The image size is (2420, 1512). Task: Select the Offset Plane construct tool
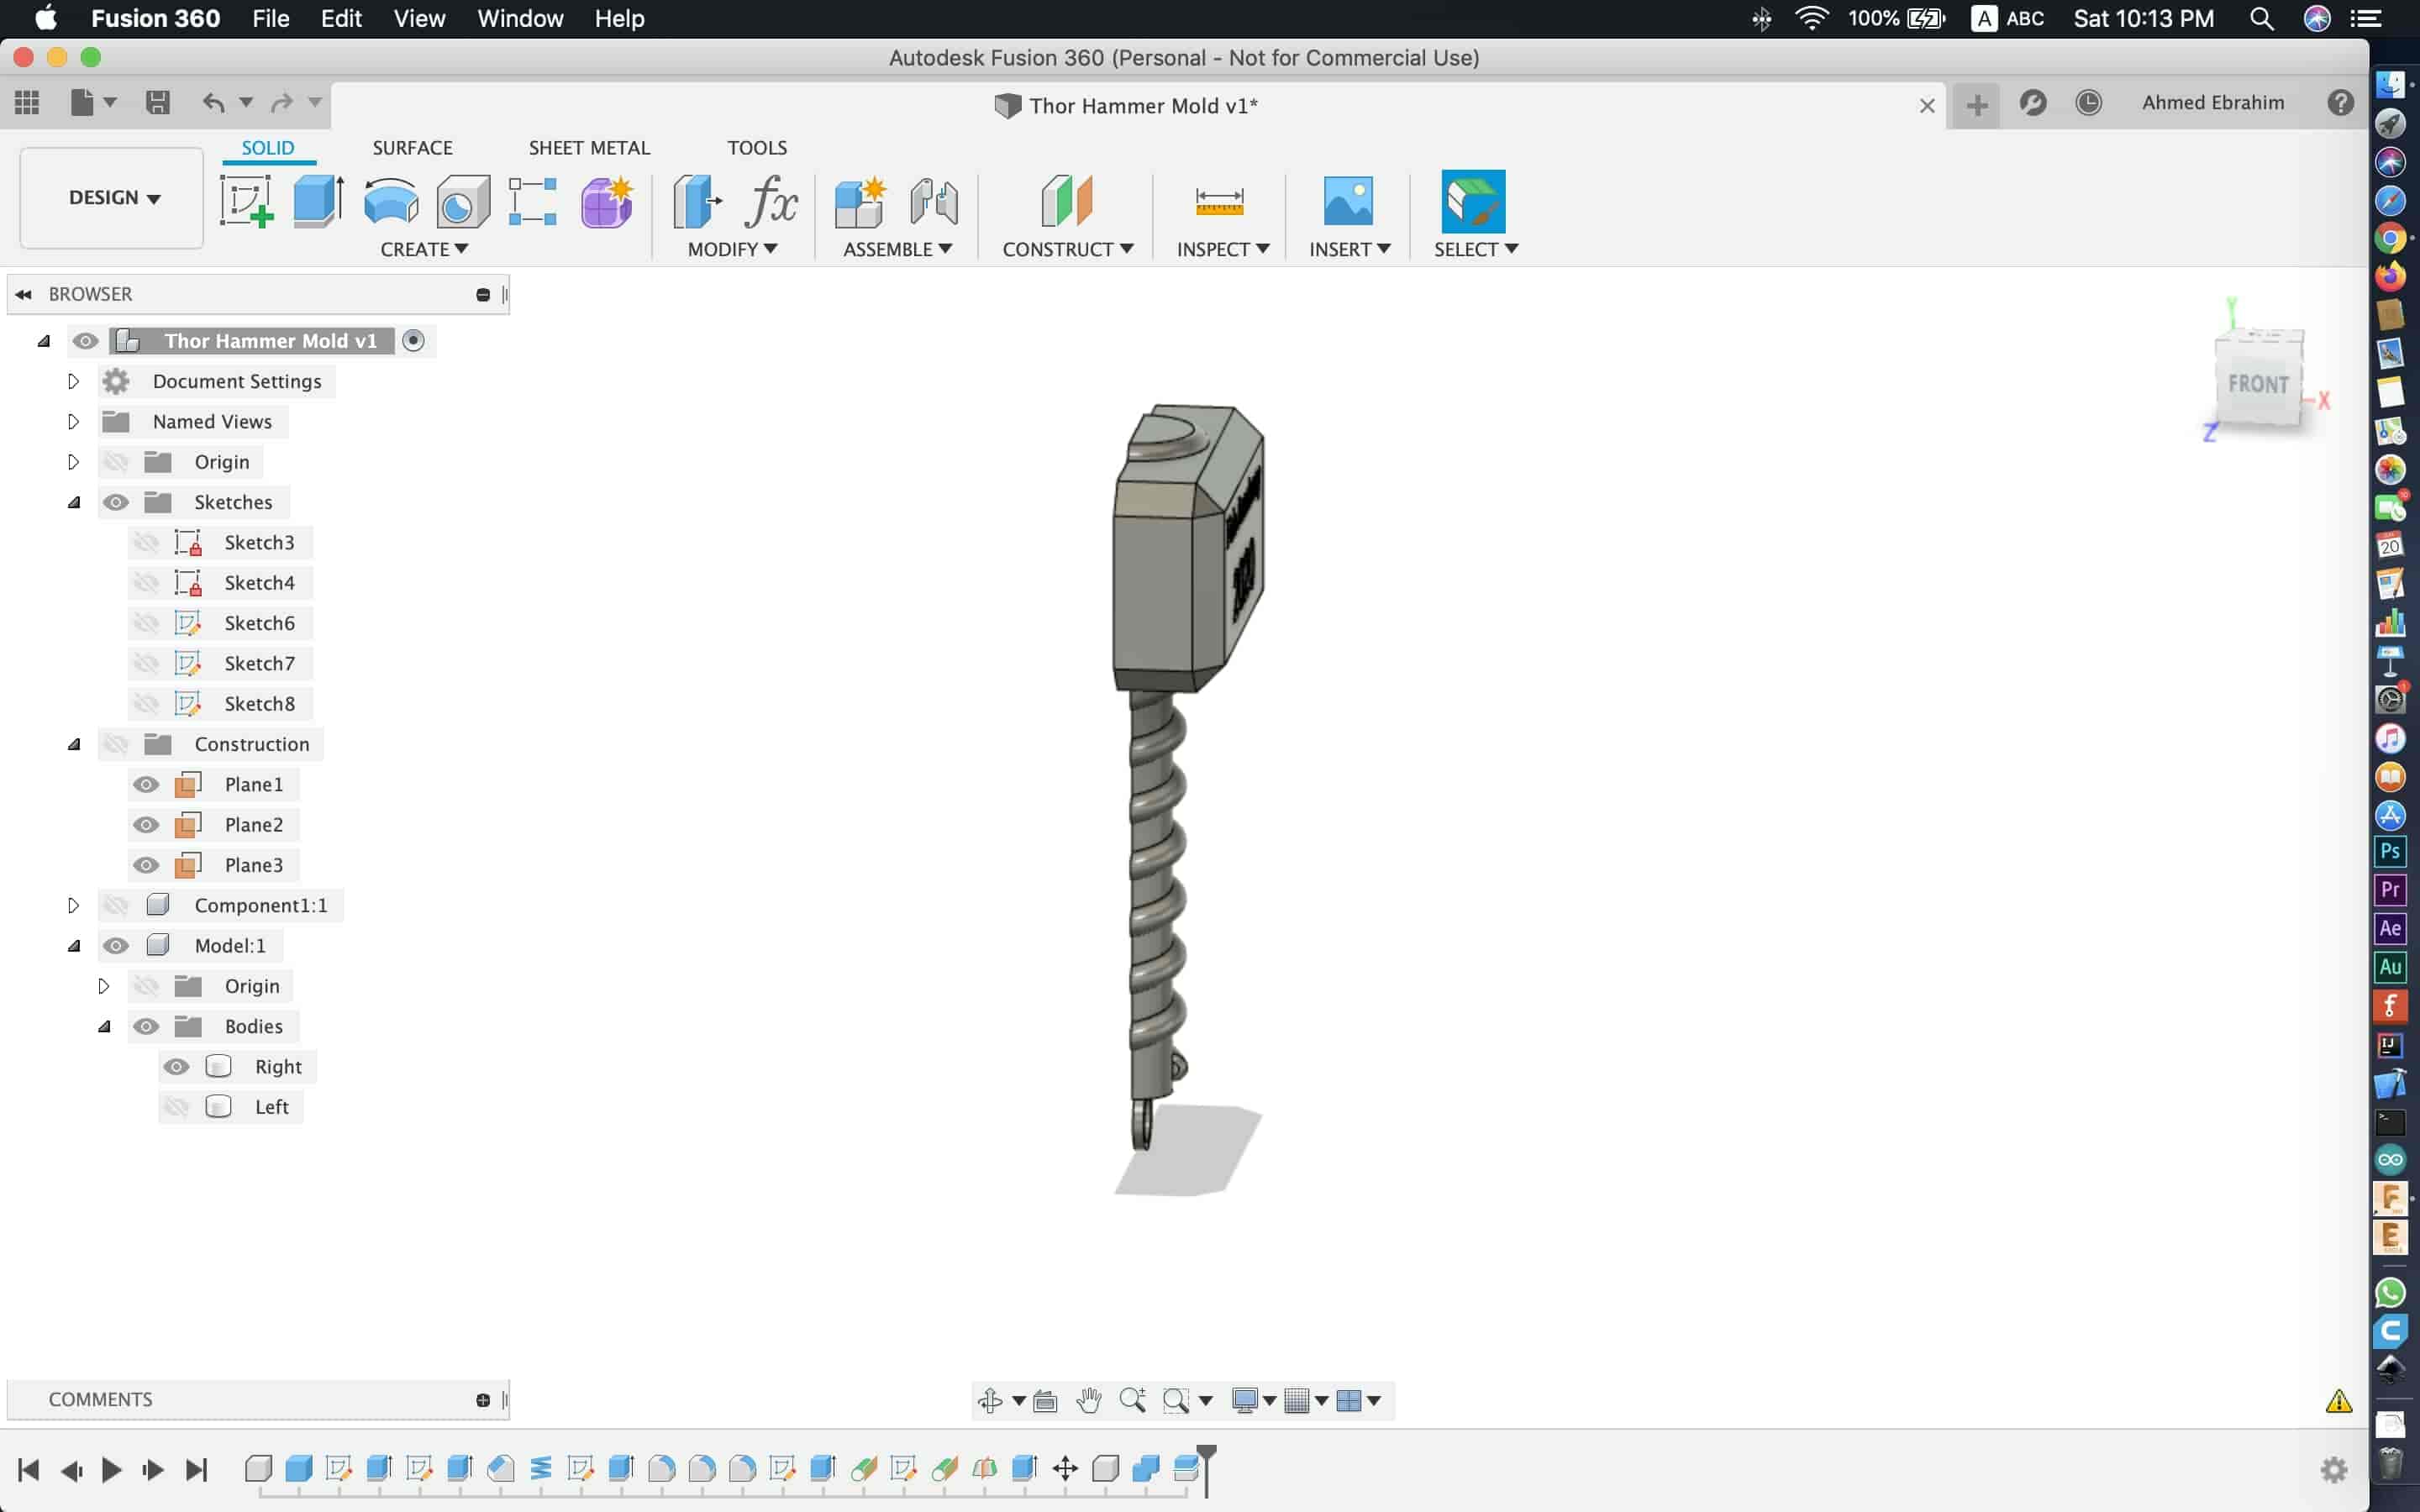(1067, 200)
